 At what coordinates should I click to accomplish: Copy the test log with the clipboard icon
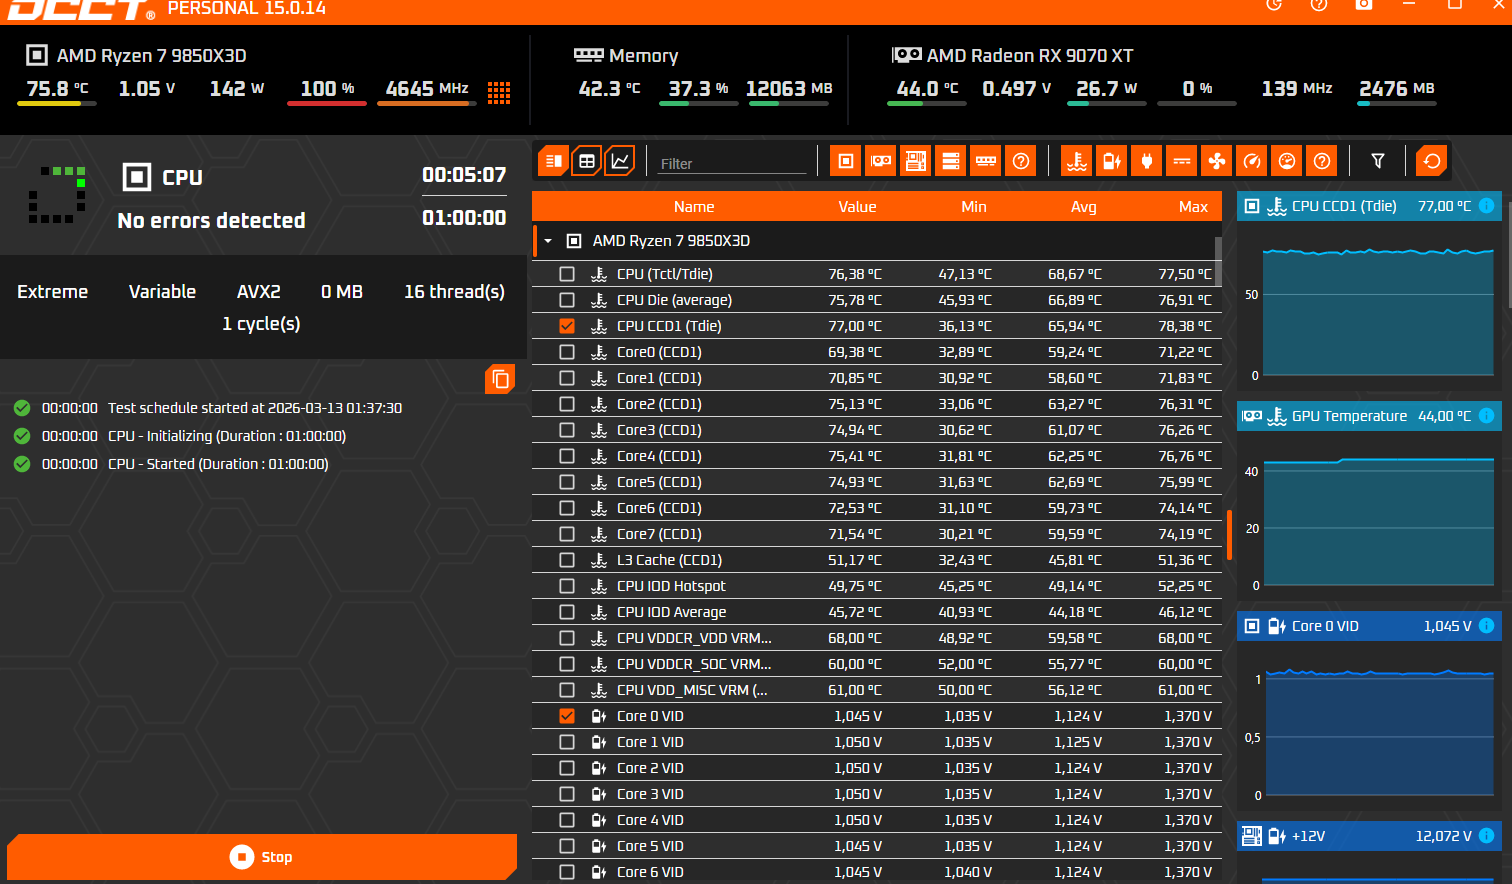coord(500,379)
